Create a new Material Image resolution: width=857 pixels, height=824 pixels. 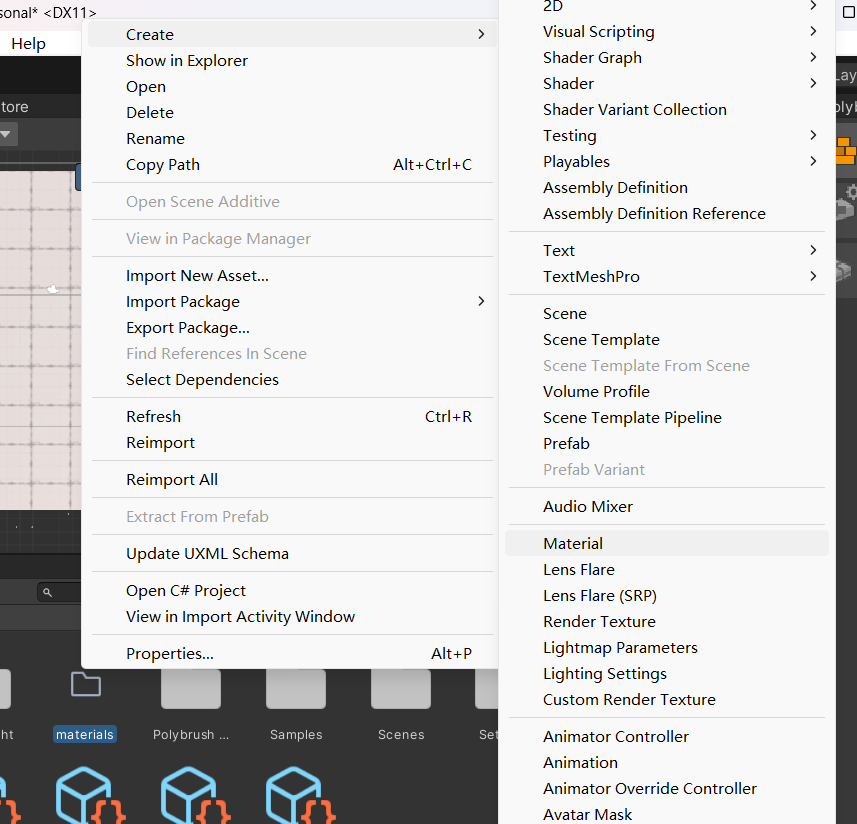[667, 544]
